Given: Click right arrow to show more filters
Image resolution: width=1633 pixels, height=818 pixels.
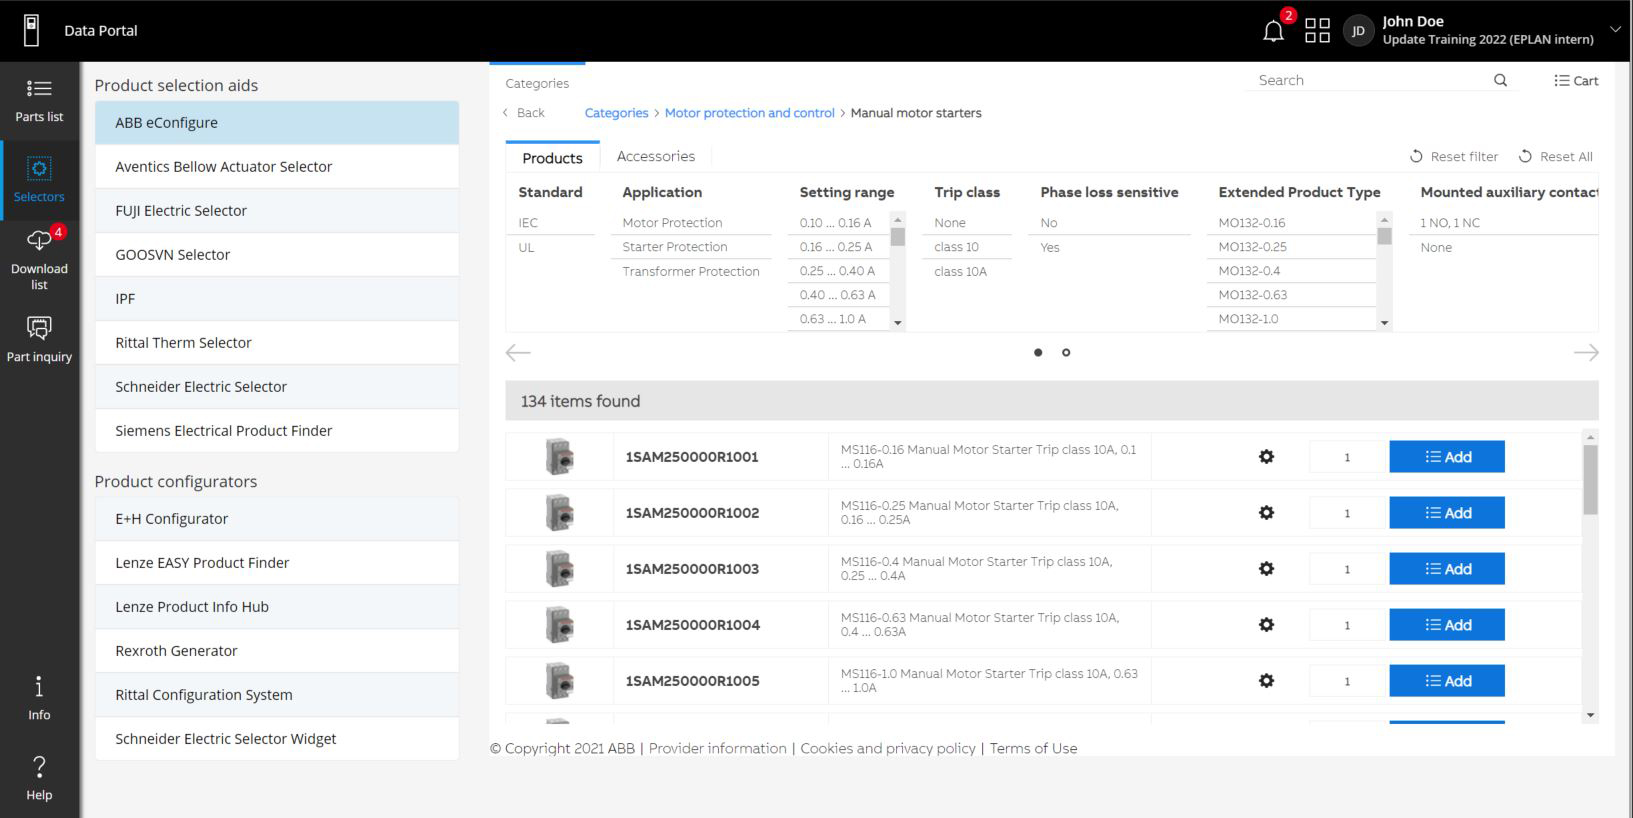Looking at the screenshot, I should click(1585, 352).
